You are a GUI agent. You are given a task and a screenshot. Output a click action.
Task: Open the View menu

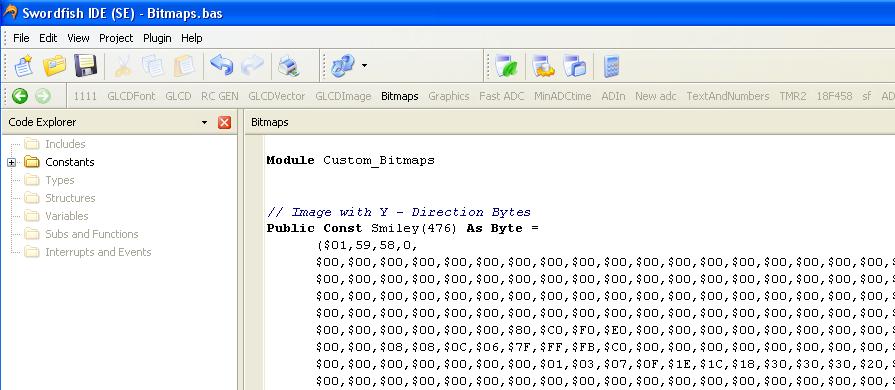pyautogui.click(x=78, y=38)
